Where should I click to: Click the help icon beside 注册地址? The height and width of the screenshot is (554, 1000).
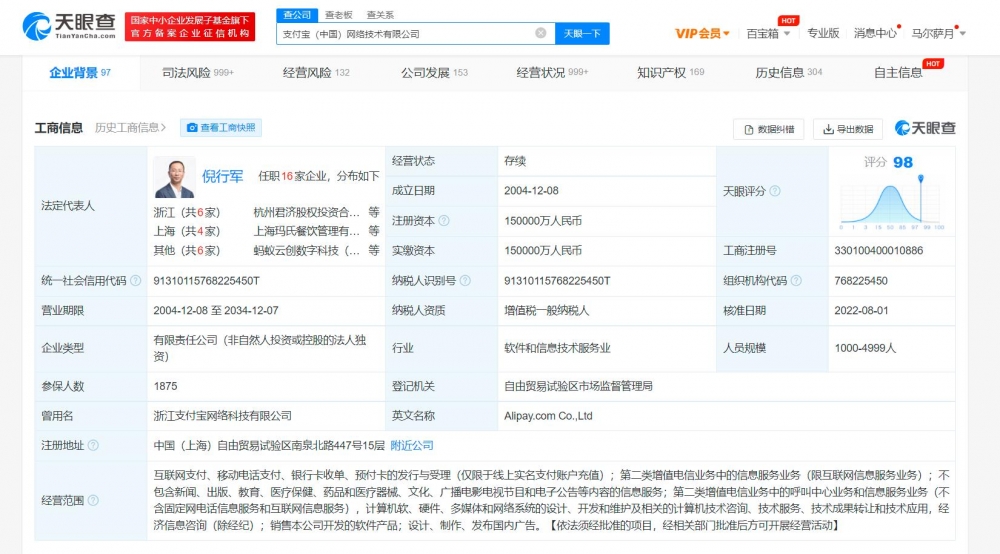[93, 445]
